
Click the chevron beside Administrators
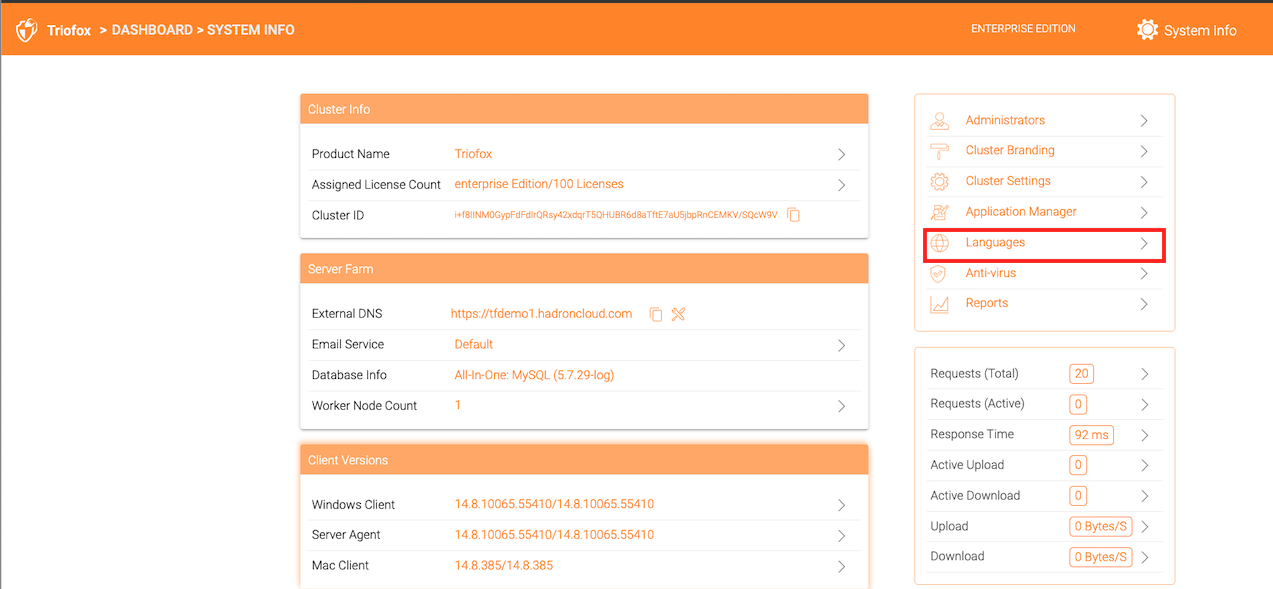coord(1144,121)
